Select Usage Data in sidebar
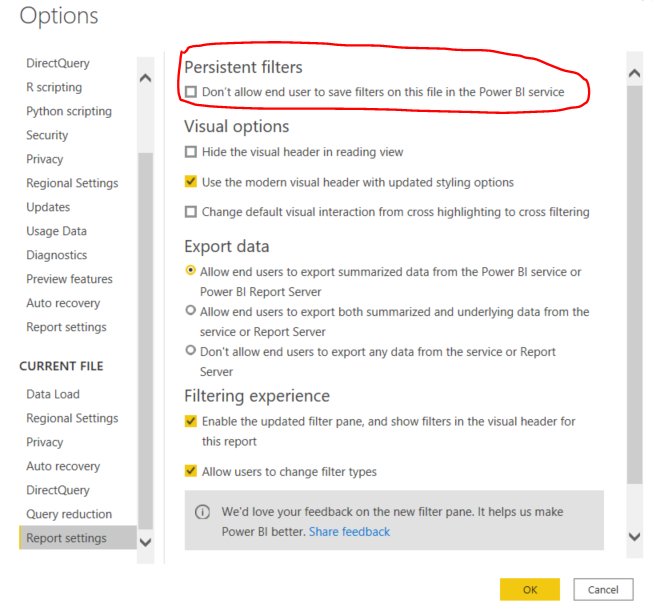The image size is (652, 610). (57, 231)
